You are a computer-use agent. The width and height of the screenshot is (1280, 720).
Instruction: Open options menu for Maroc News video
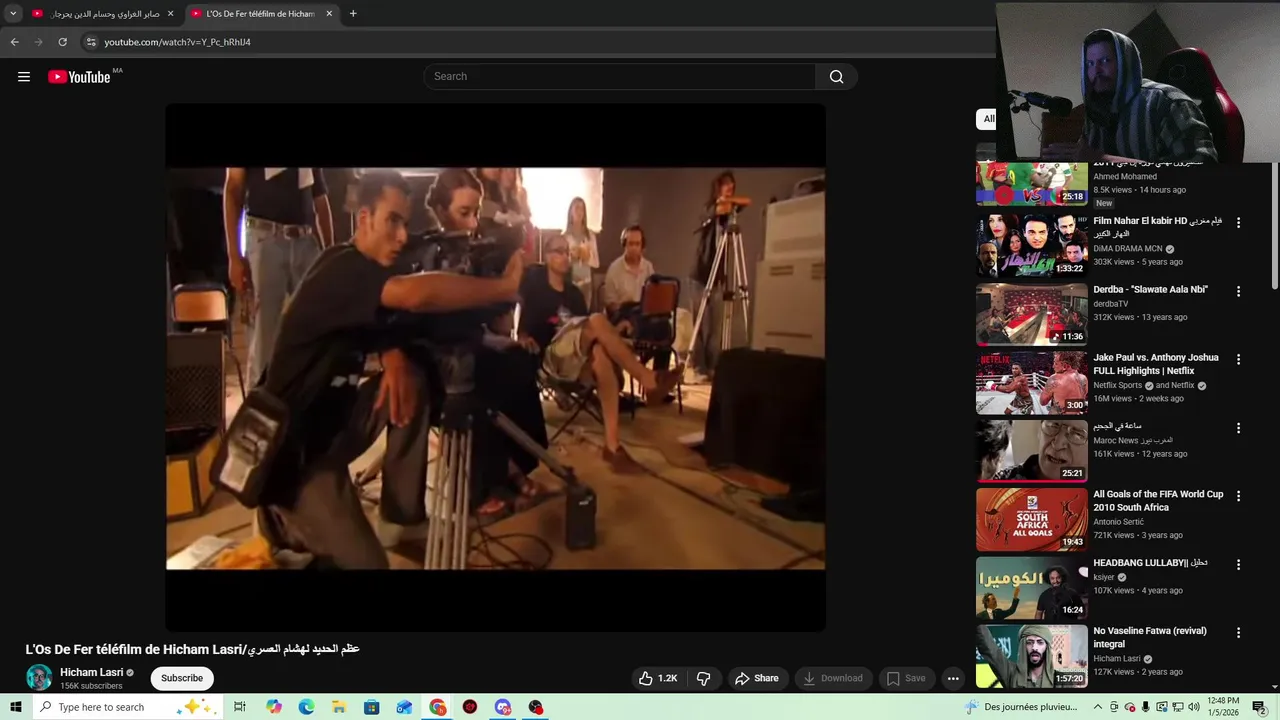(x=1238, y=427)
